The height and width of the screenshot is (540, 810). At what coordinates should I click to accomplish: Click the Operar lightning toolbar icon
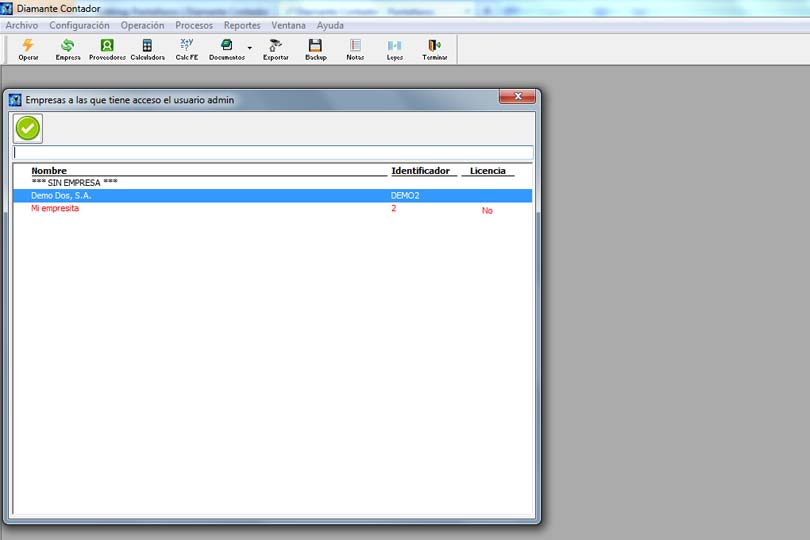(28, 50)
